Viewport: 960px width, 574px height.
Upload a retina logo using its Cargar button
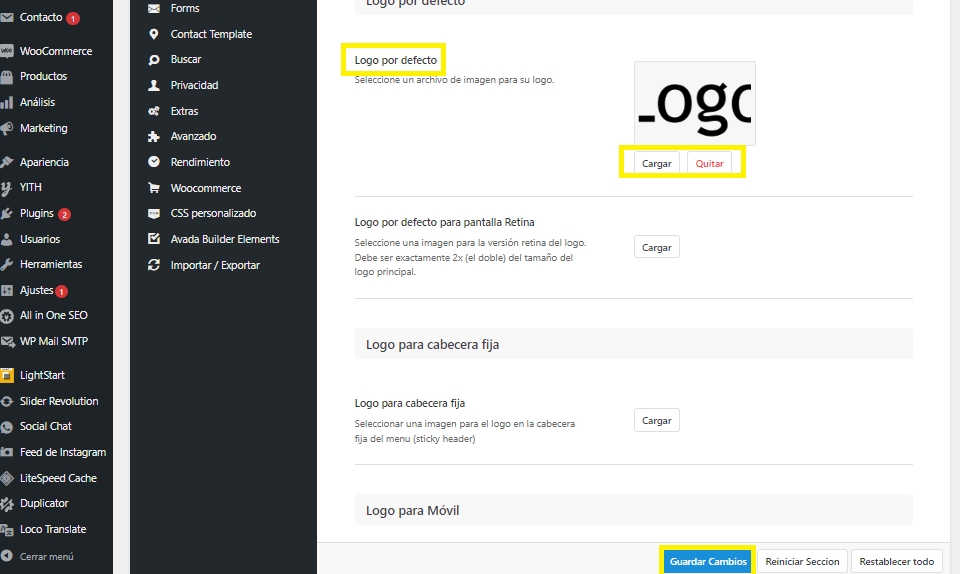656,247
